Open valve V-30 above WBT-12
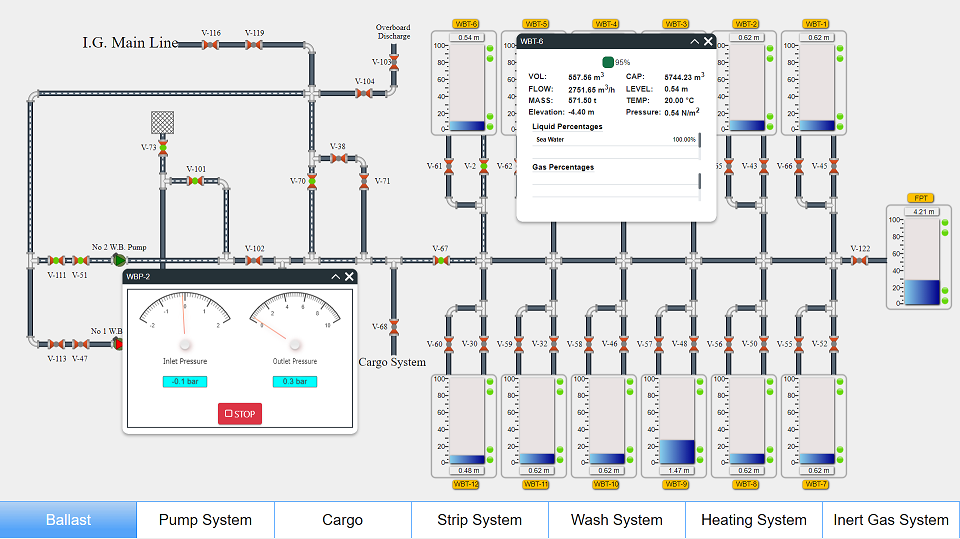Image resolution: width=960 pixels, height=539 pixels. point(484,344)
